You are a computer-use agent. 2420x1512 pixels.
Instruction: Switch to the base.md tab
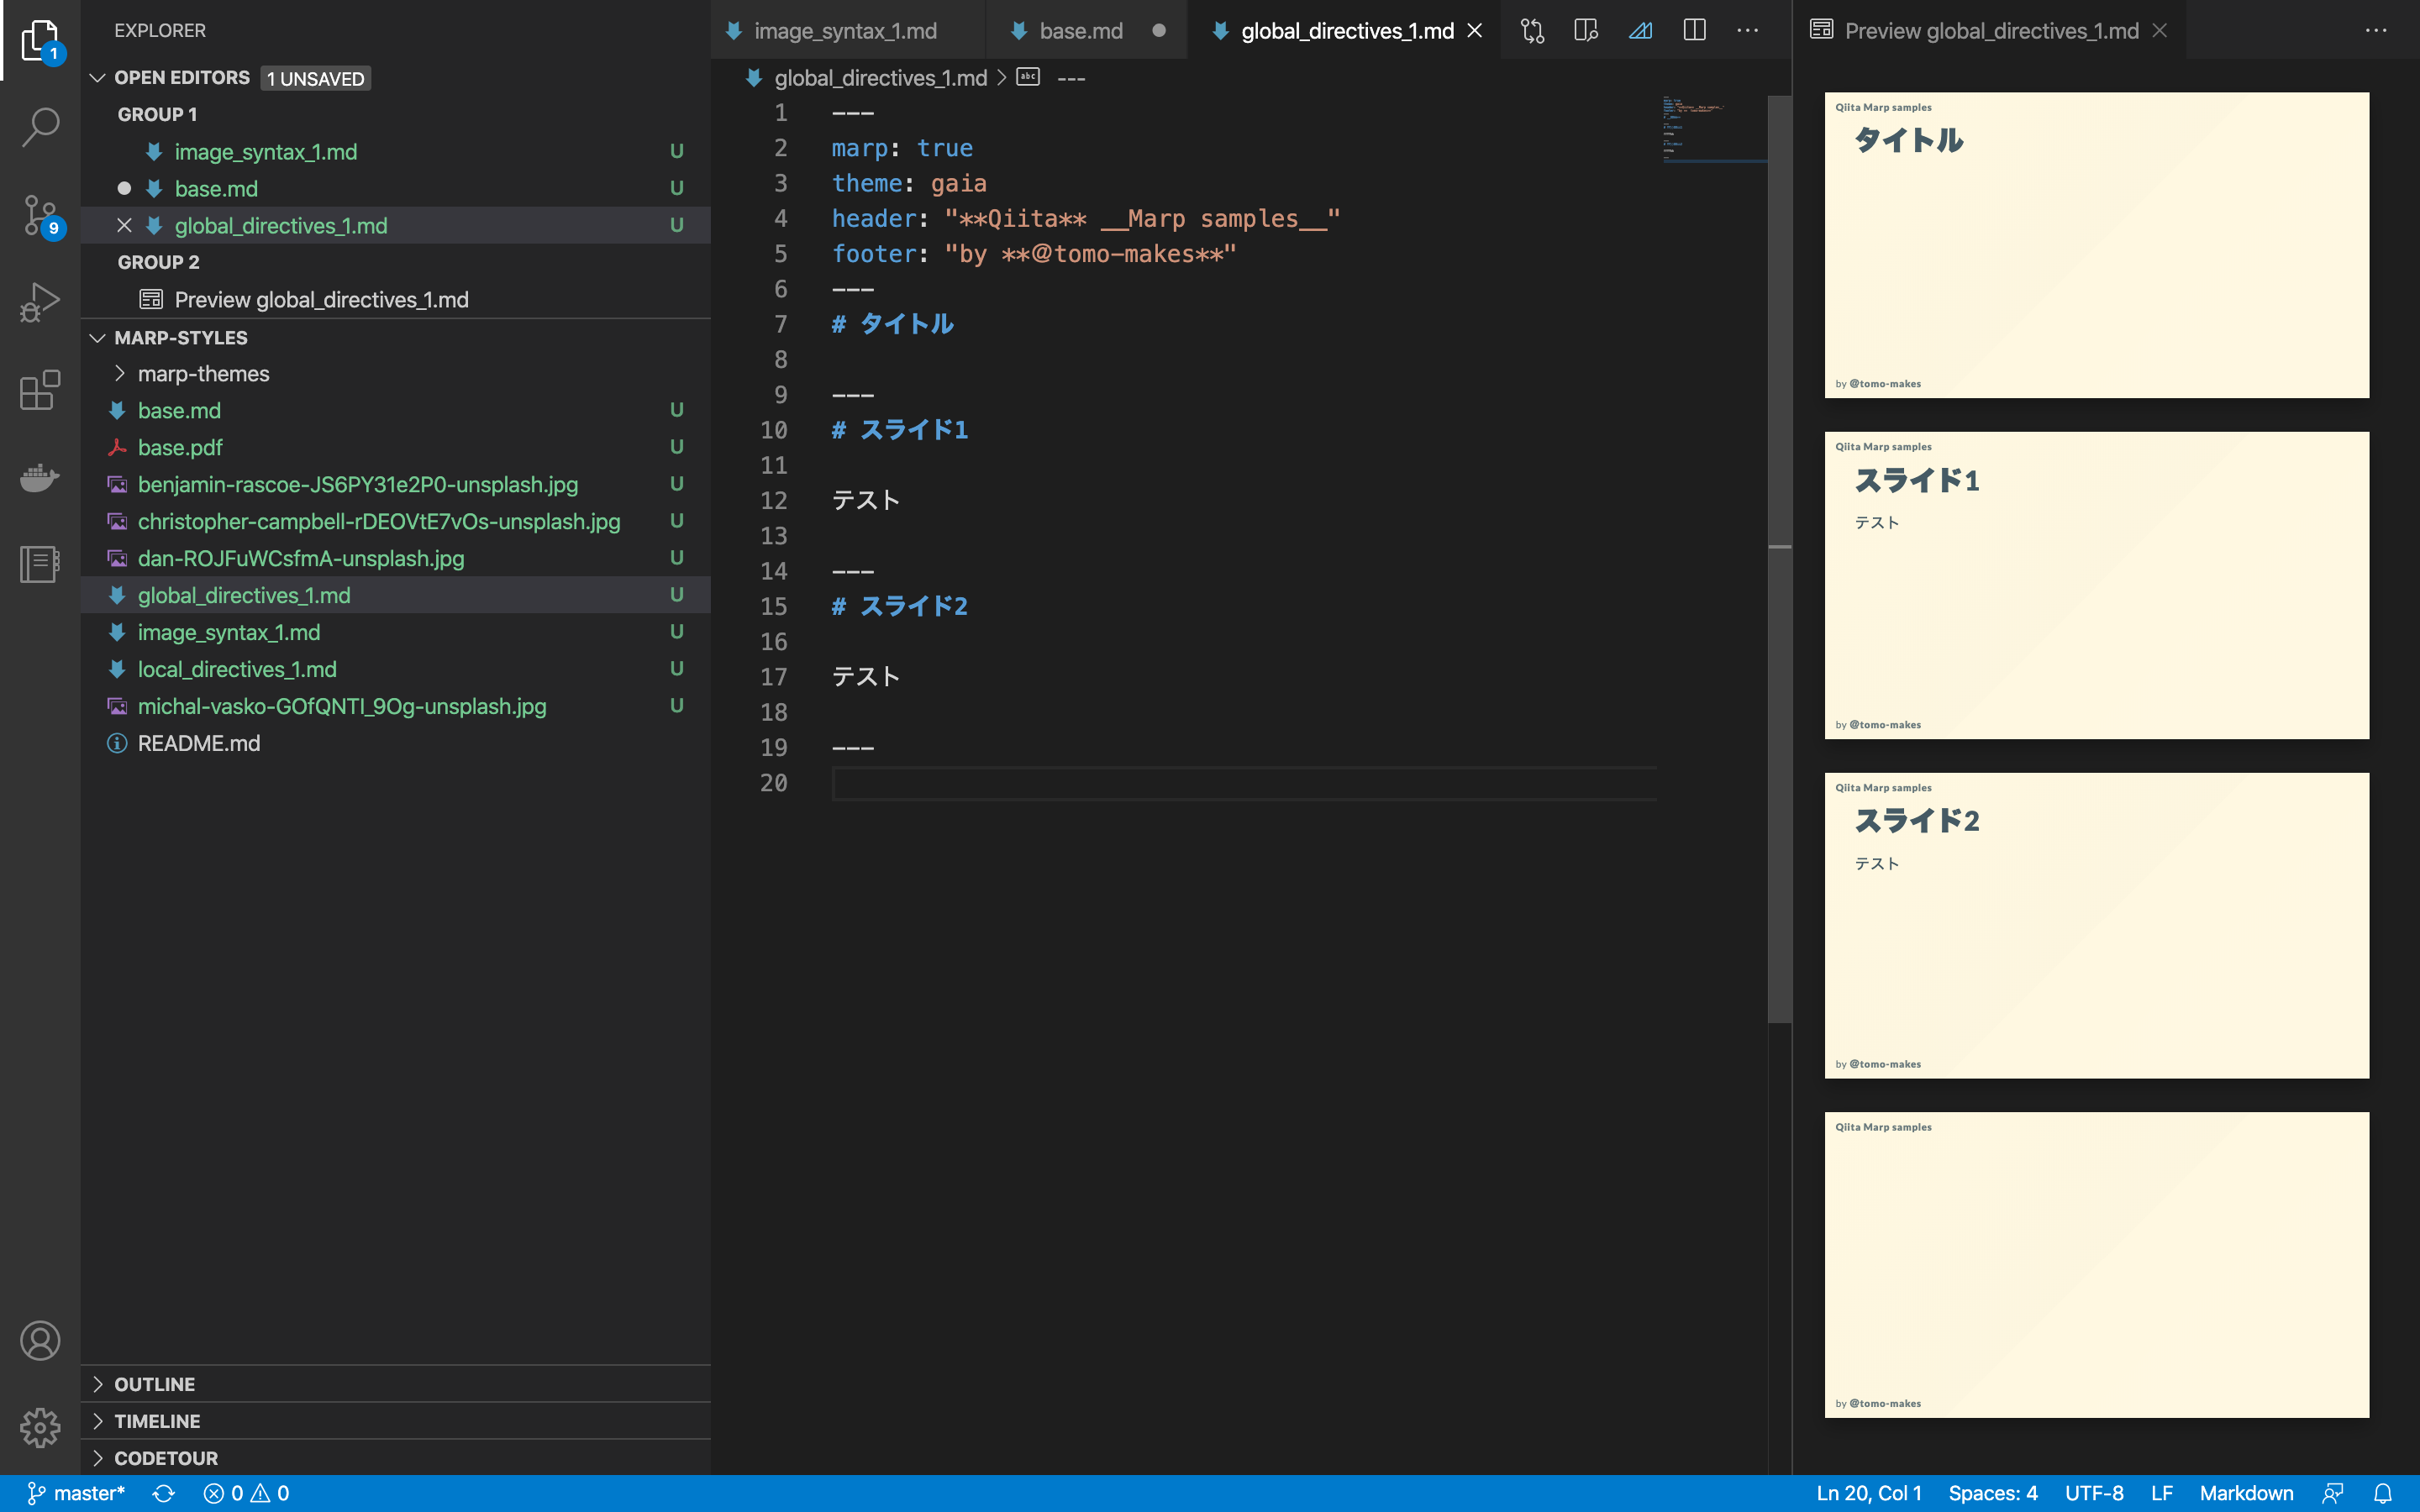(x=1080, y=30)
